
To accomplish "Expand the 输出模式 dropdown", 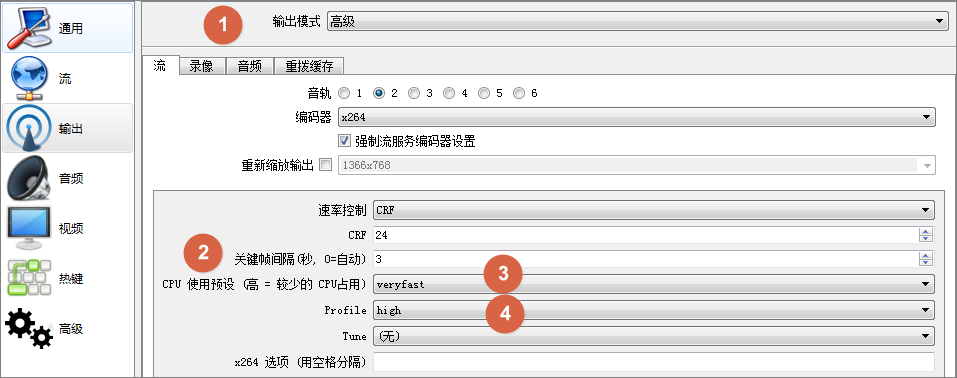I will (637, 22).
